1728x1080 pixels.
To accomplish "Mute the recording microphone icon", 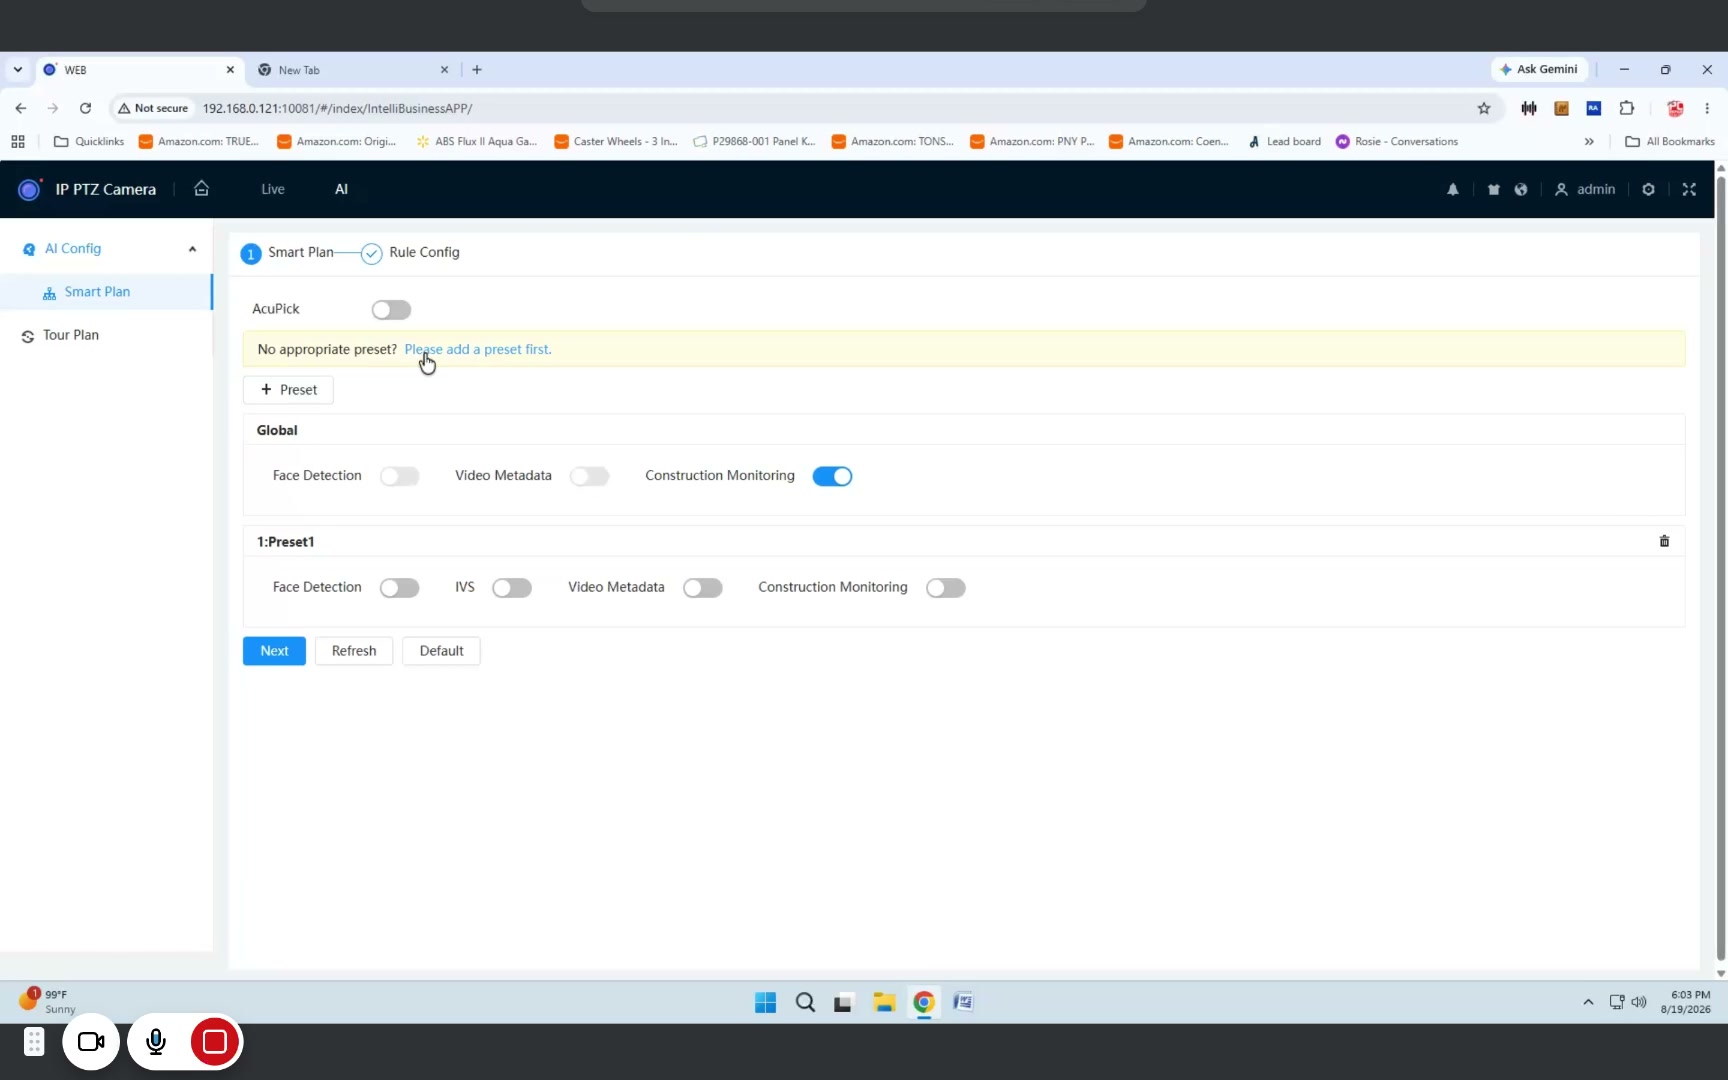I will coord(156,1042).
